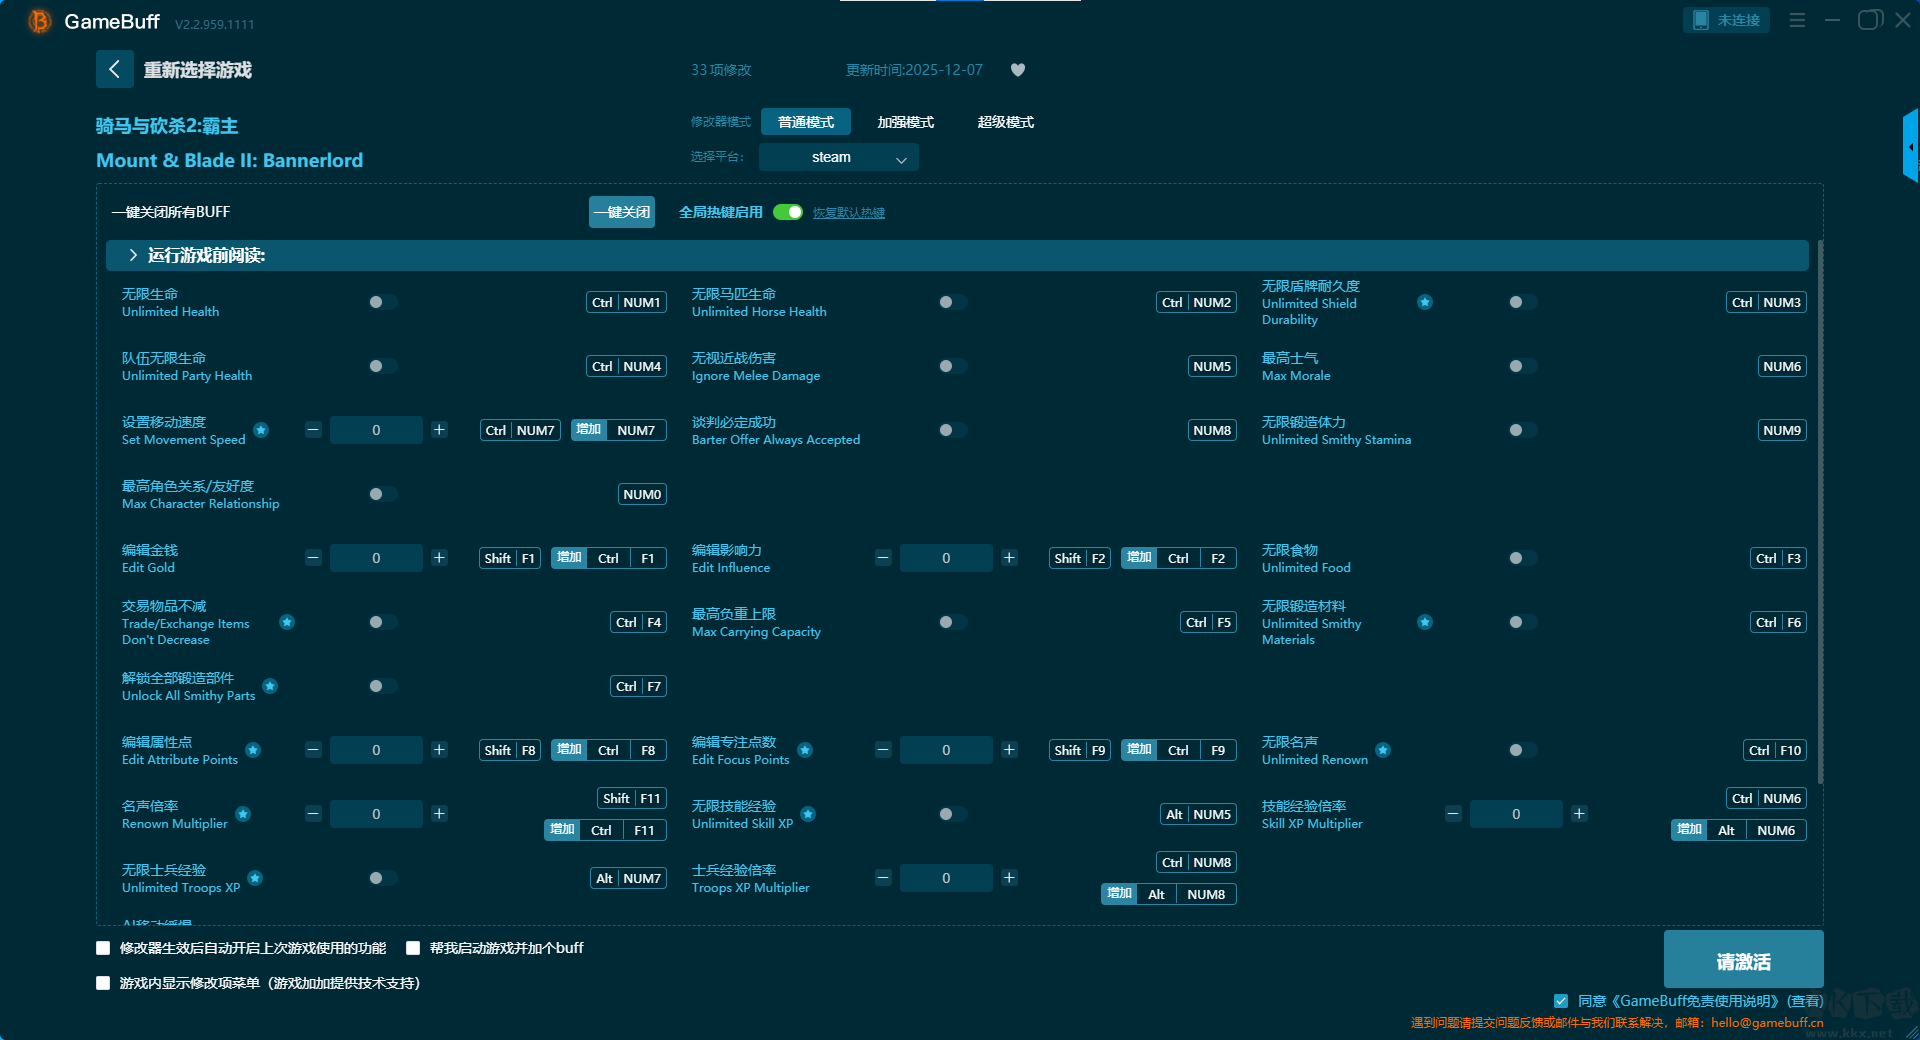
Task: Click the hamburger menu icon in title bar
Action: [1797, 20]
